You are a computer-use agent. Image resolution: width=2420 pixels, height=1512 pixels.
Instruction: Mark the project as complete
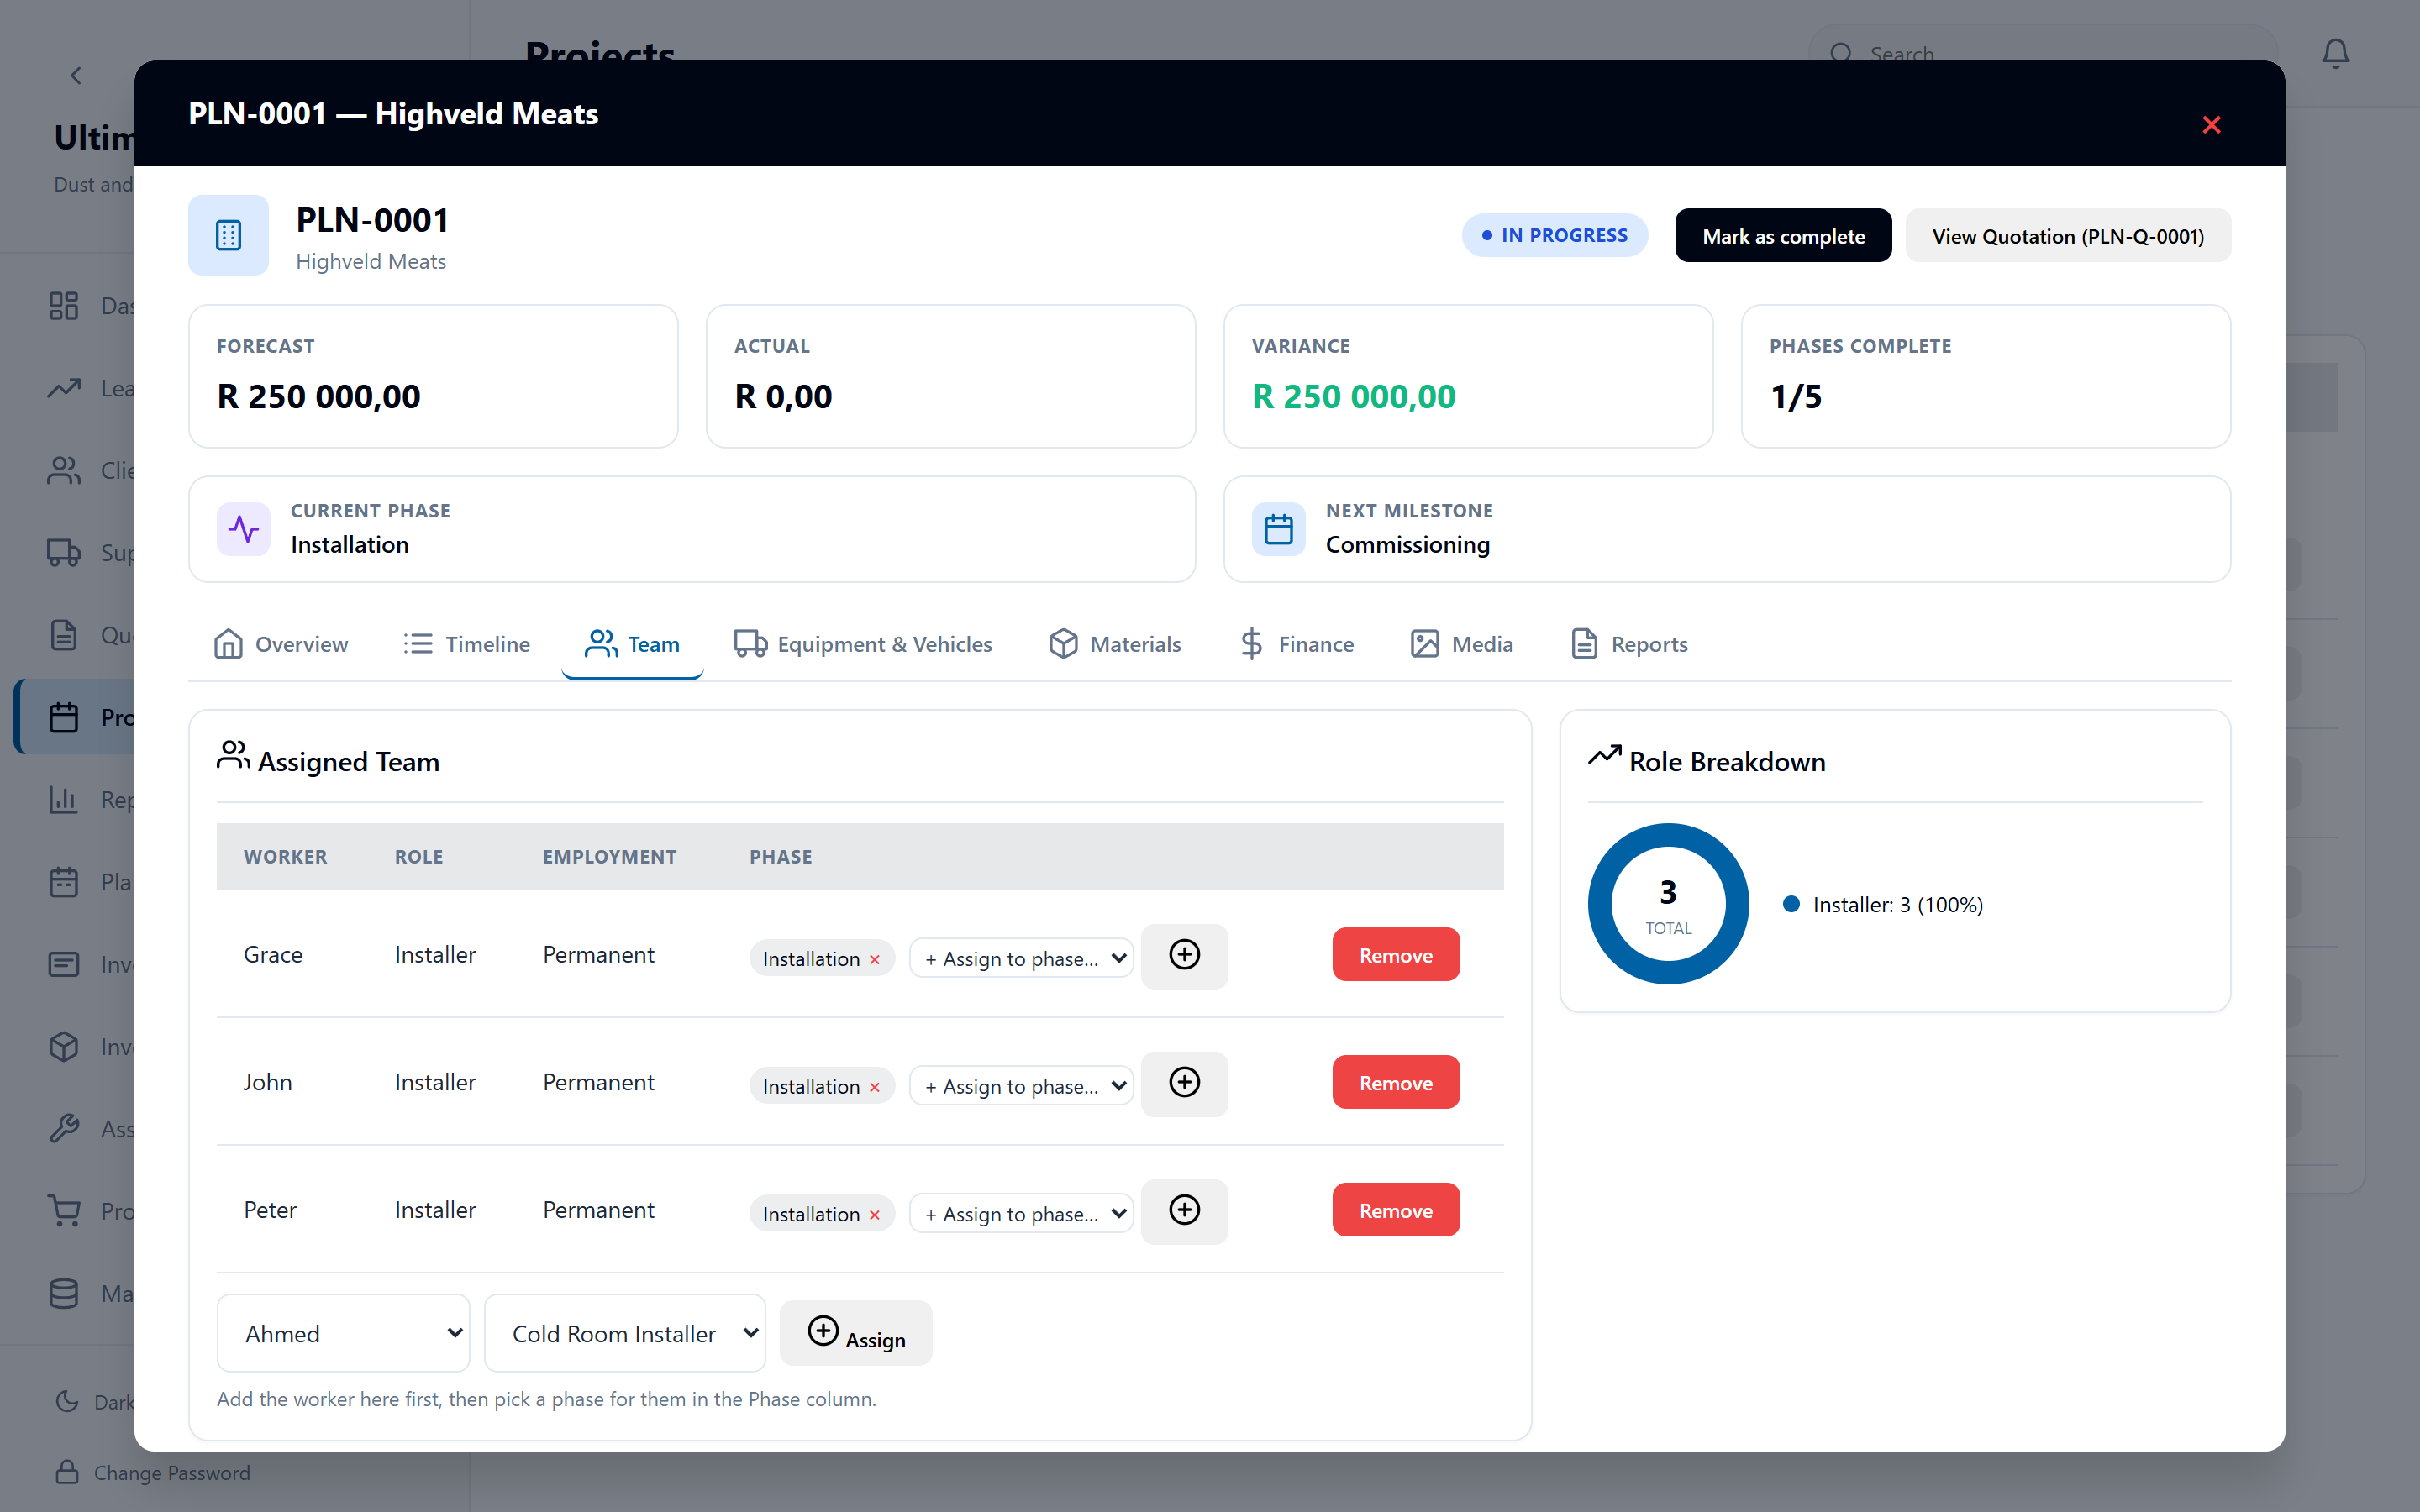click(1783, 236)
